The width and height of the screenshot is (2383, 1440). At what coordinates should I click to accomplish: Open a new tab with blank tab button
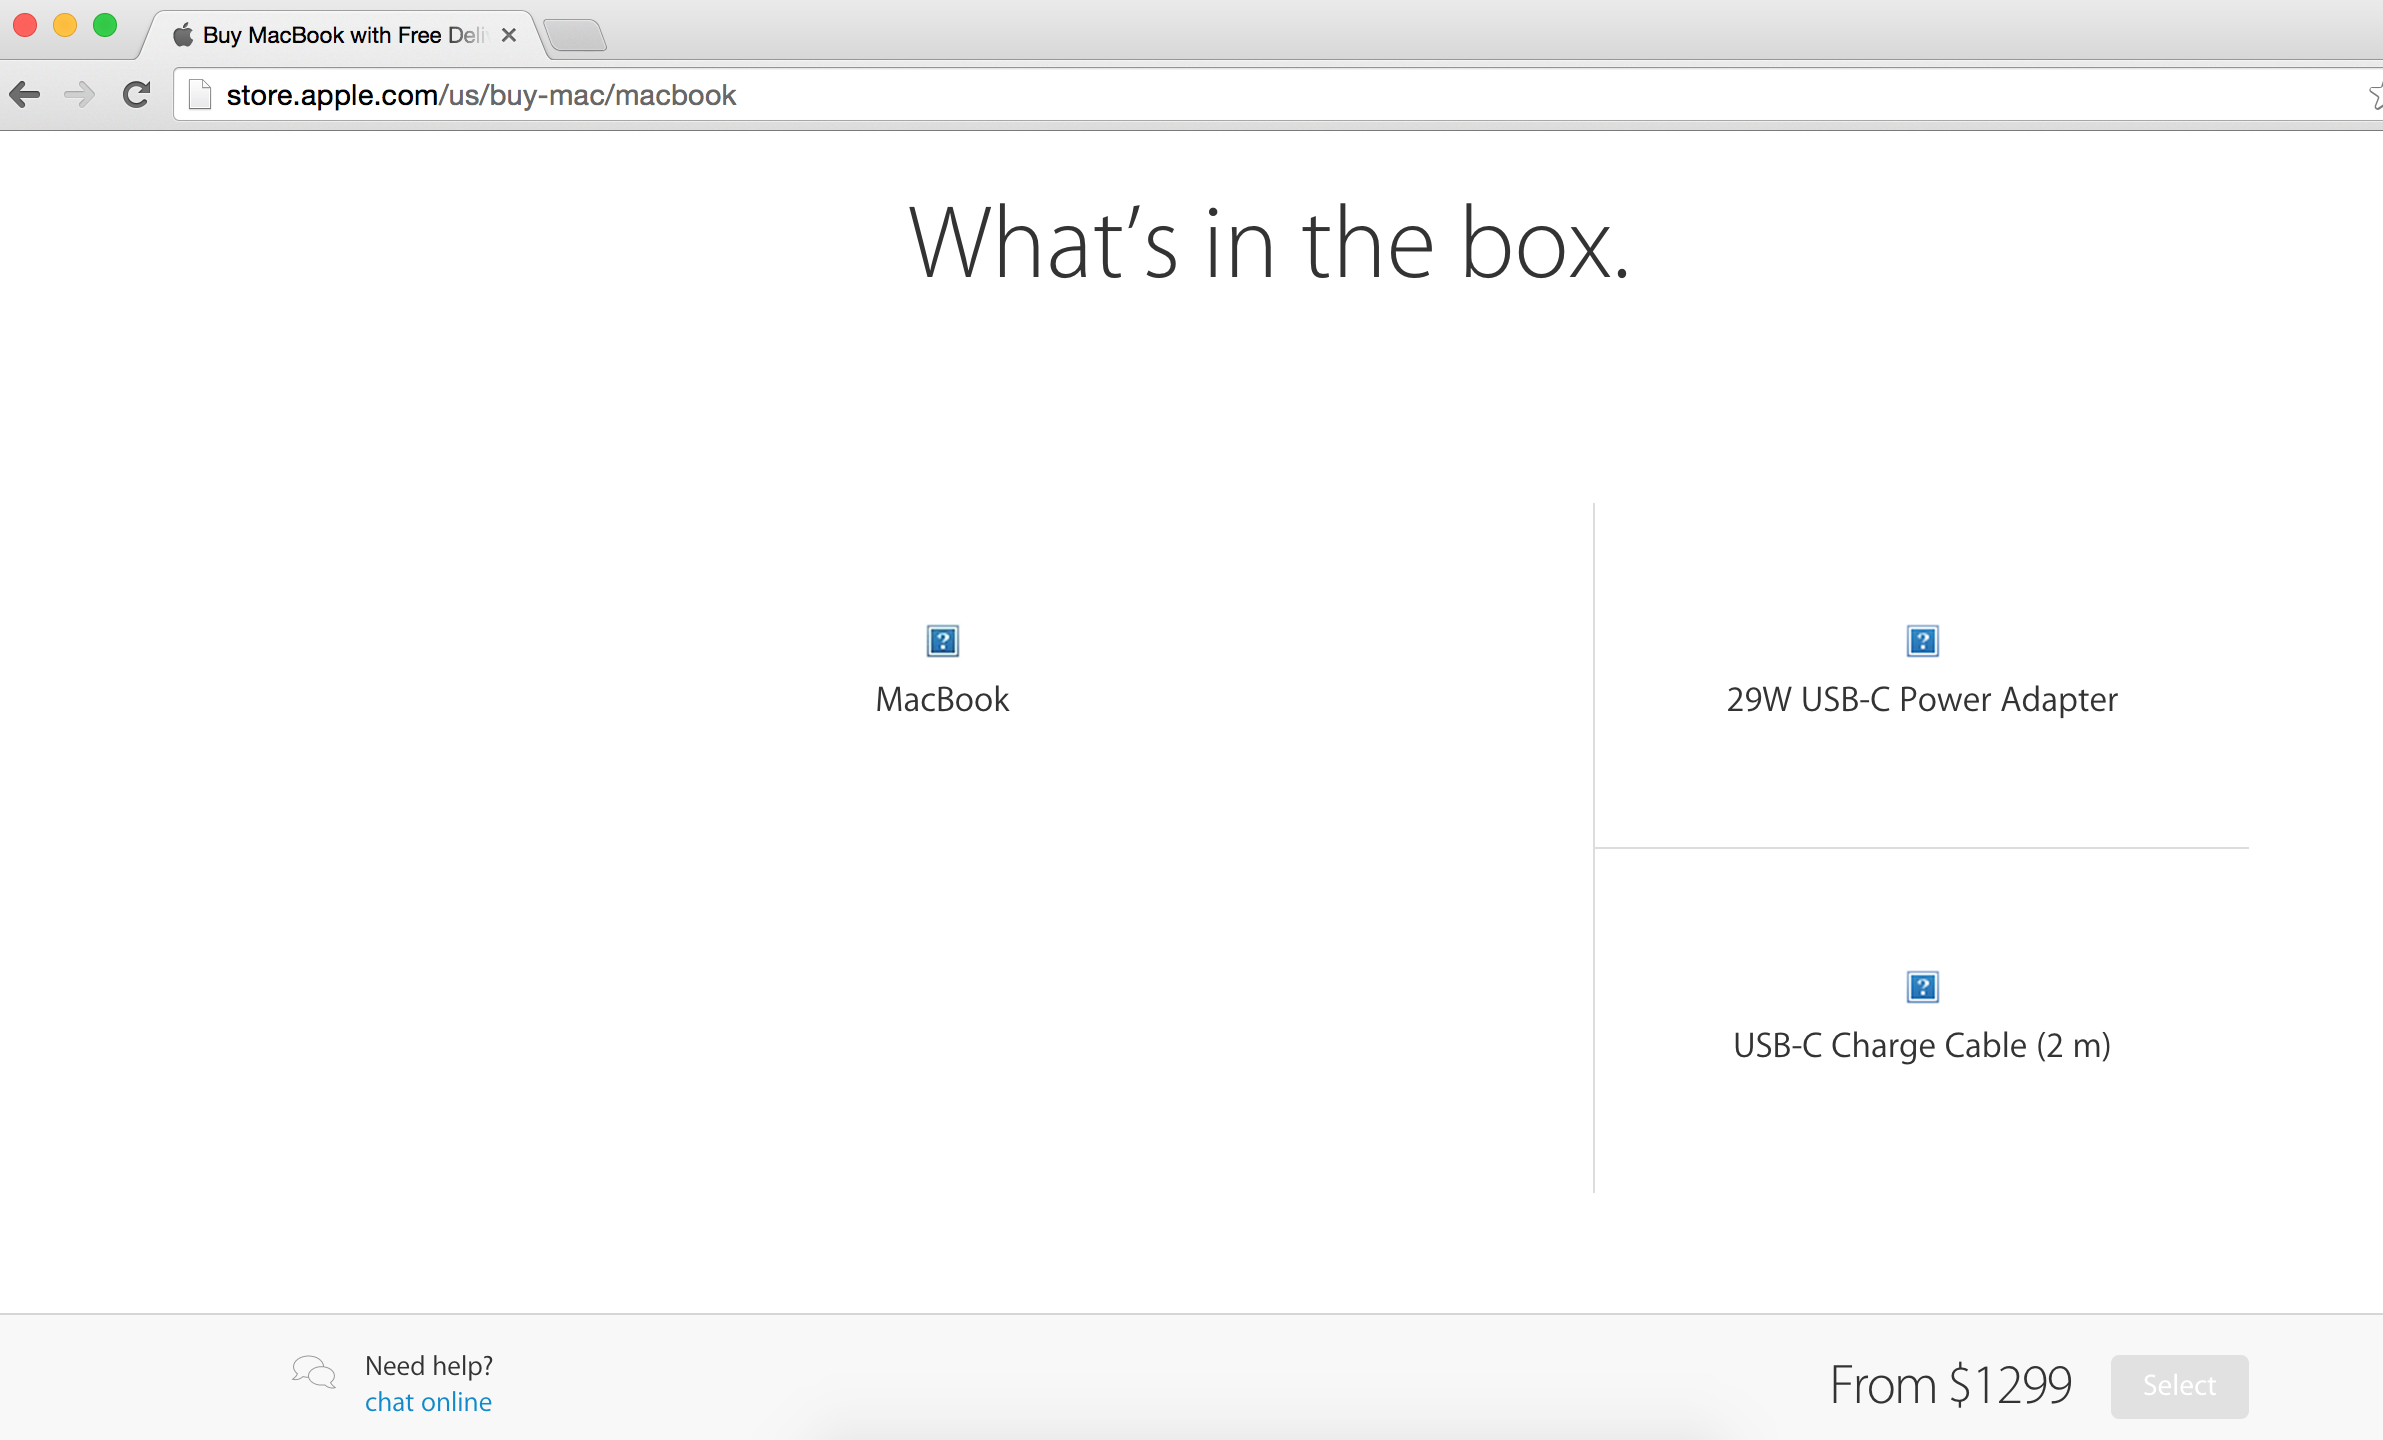click(x=576, y=36)
